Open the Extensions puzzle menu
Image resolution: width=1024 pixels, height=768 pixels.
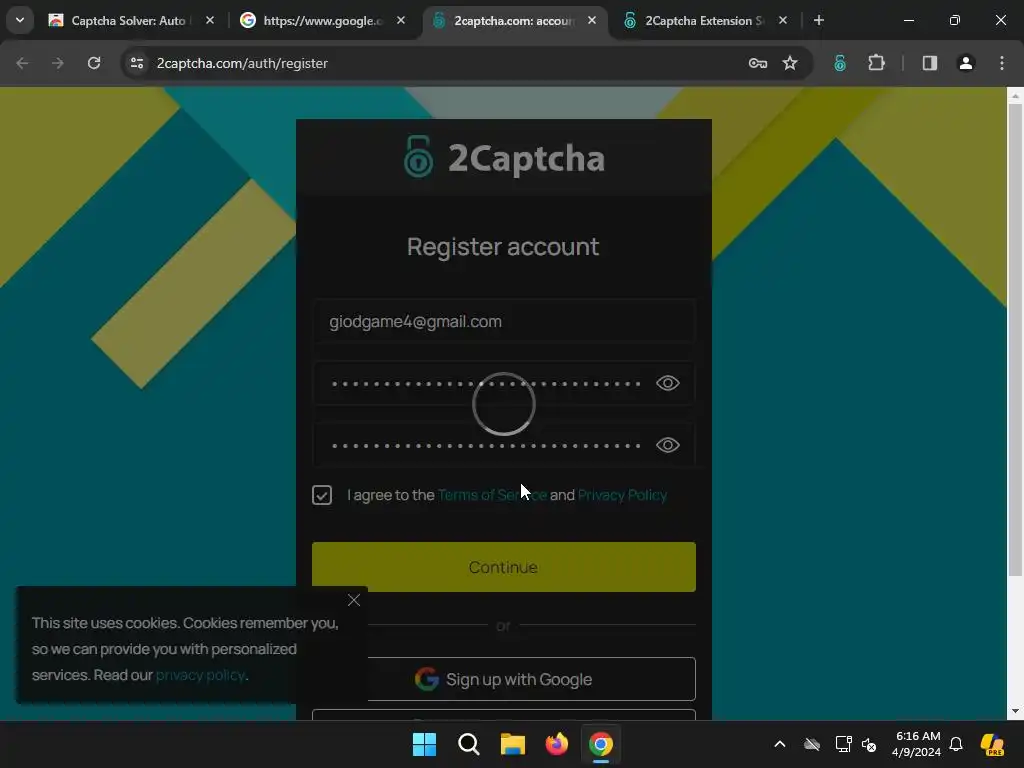876,63
